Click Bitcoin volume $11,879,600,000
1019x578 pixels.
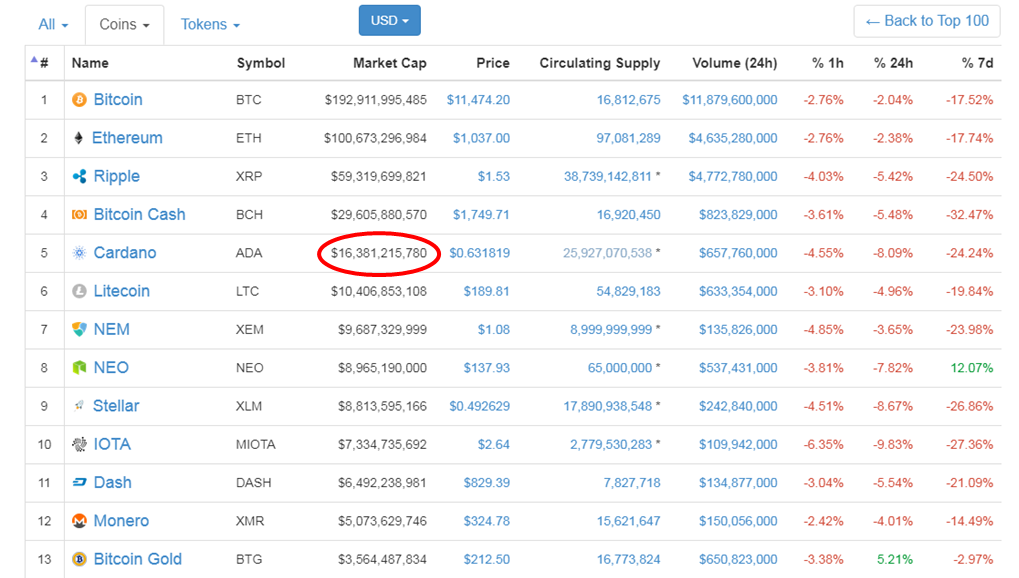pyautogui.click(x=730, y=99)
